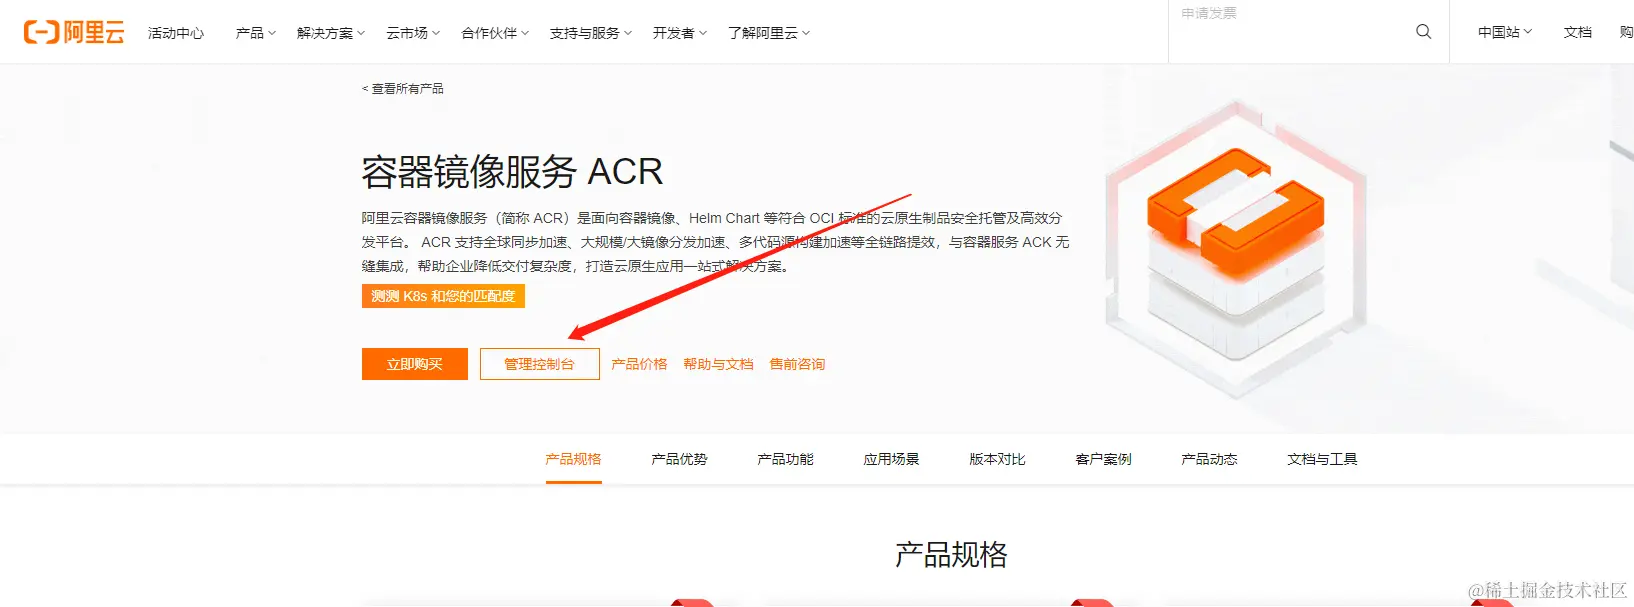Select the 客户案例 tab
1634x607 pixels.
tap(1103, 459)
